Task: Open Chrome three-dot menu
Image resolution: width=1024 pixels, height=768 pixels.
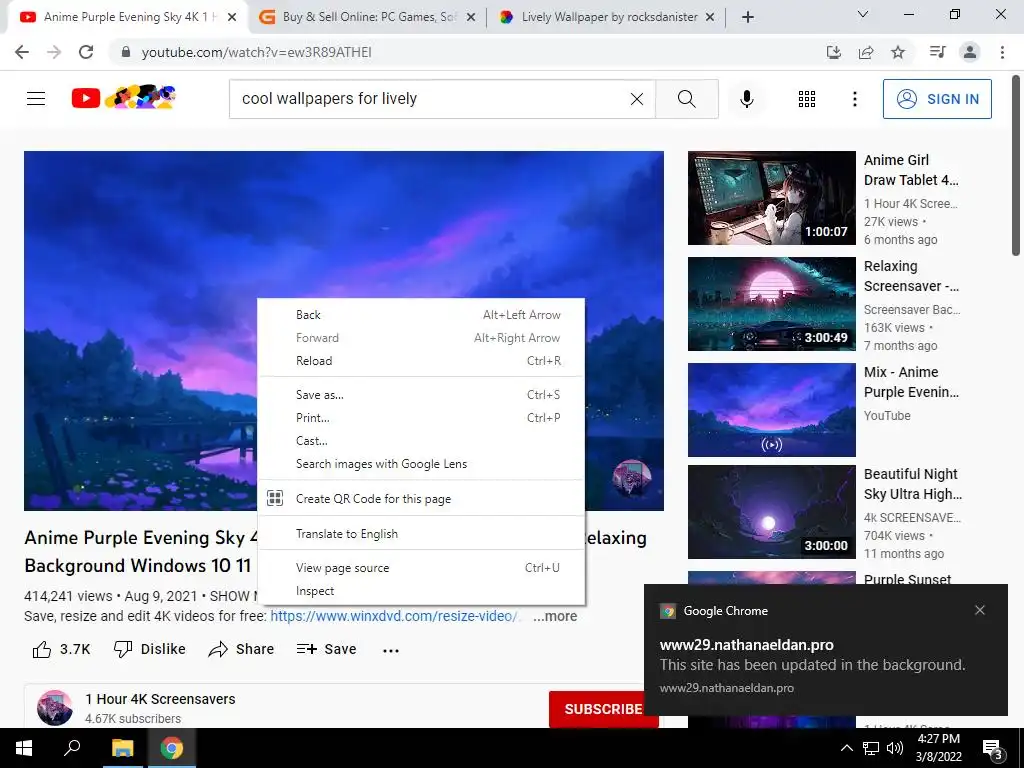Action: pyautogui.click(x=1002, y=52)
